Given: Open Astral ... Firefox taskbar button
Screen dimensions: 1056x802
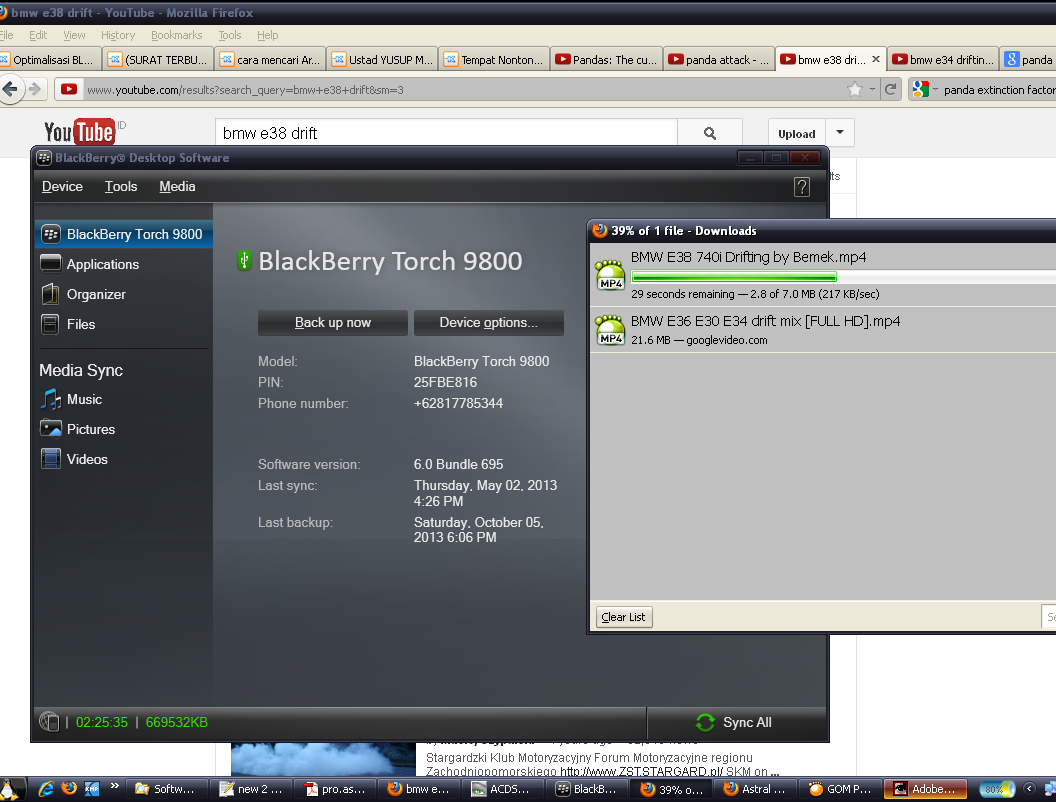Looking at the screenshot, I should coord(756,789).
